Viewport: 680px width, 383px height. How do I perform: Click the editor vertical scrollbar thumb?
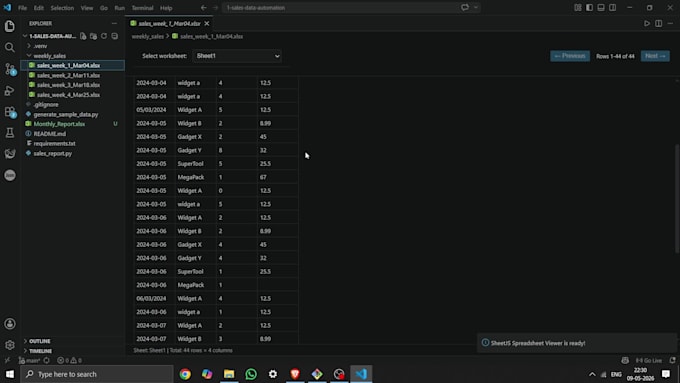(x=677, y=198)
